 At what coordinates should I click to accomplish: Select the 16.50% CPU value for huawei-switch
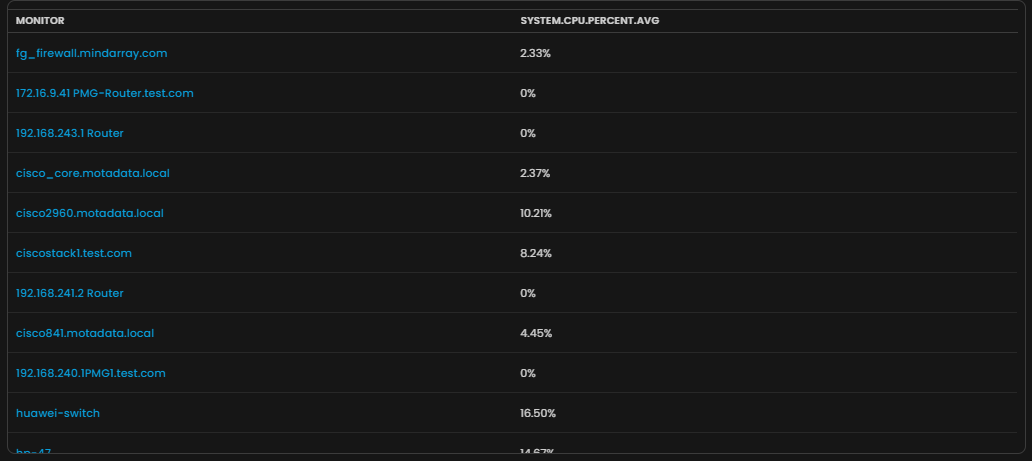pyautogui.click(x=538, y=413)
